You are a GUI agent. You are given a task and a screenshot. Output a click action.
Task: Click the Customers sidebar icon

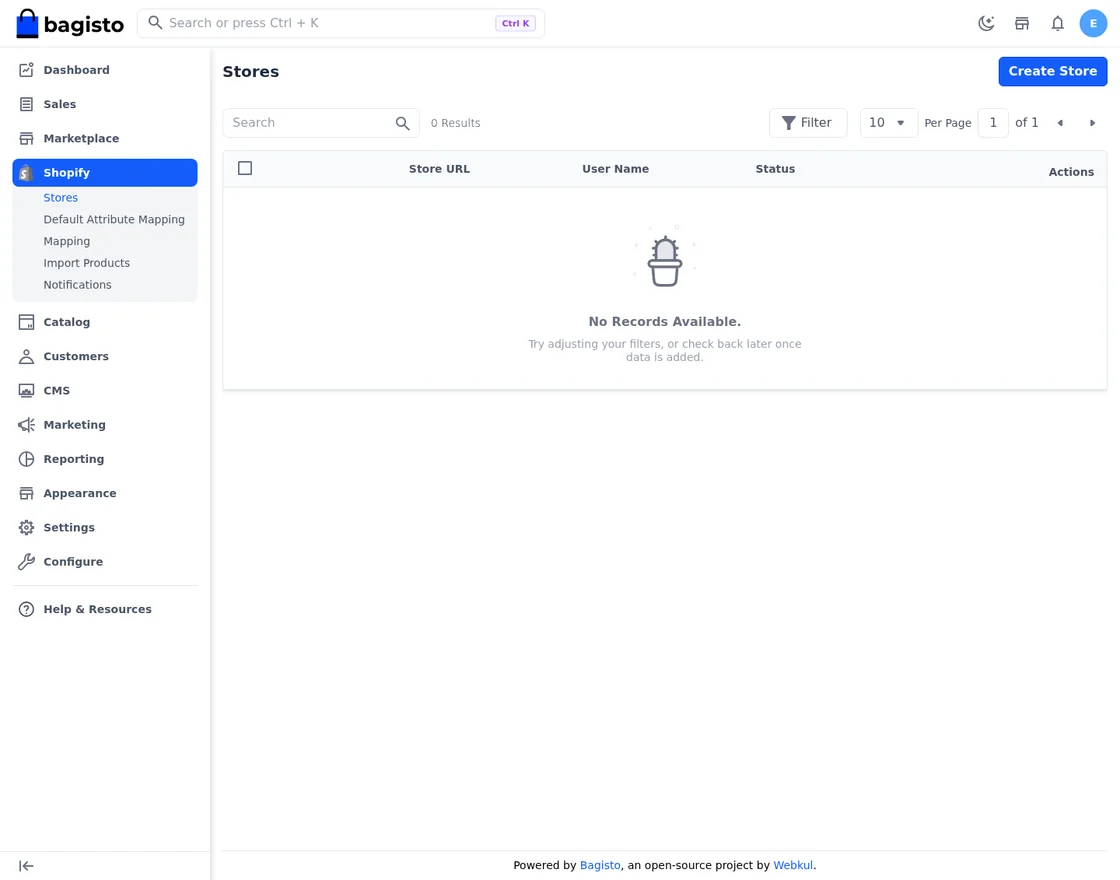[x=26, y=356]
